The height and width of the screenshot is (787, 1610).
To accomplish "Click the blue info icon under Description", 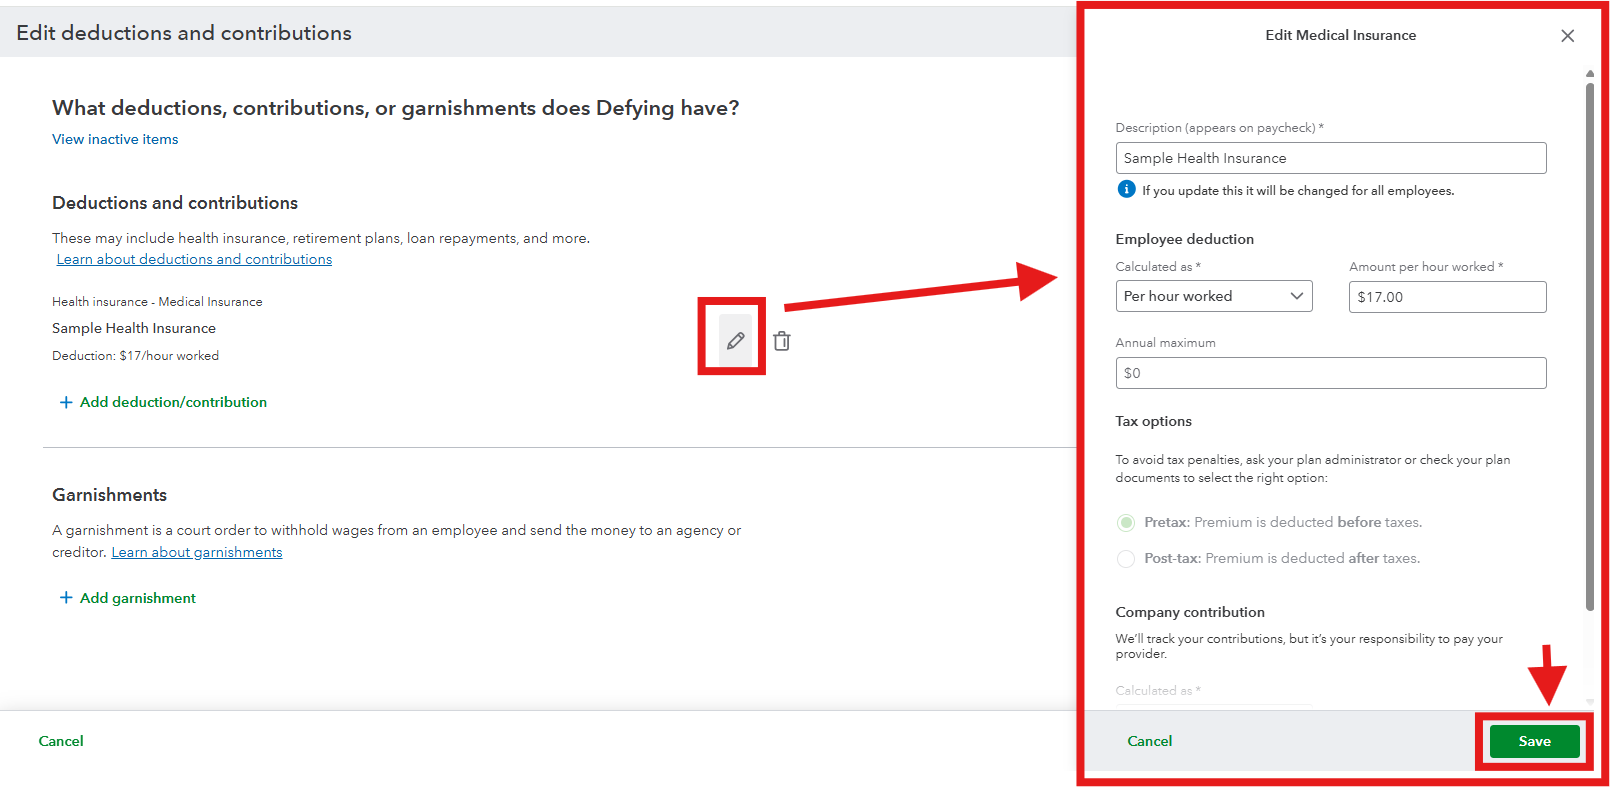I will point(1126,189).
